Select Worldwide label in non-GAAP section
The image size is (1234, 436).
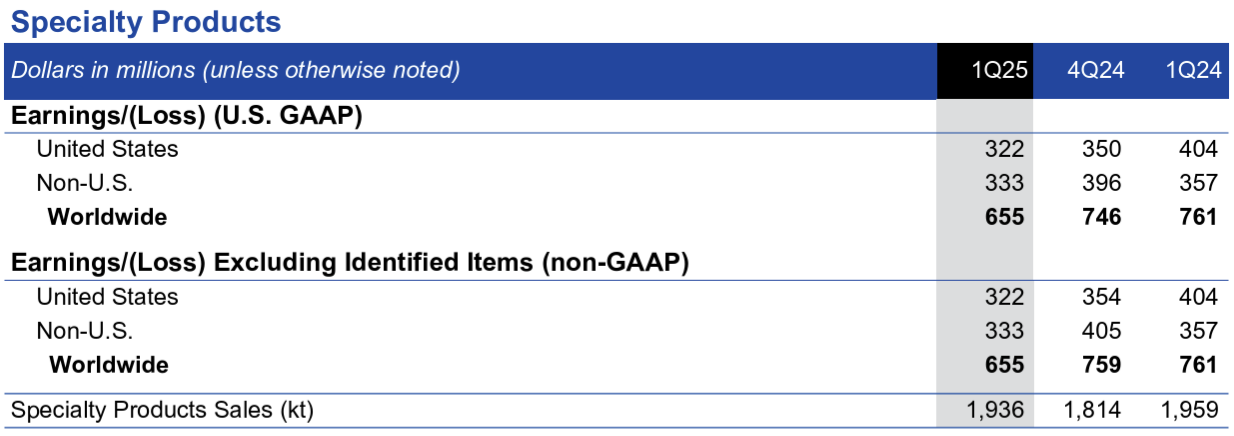(108, 364)
